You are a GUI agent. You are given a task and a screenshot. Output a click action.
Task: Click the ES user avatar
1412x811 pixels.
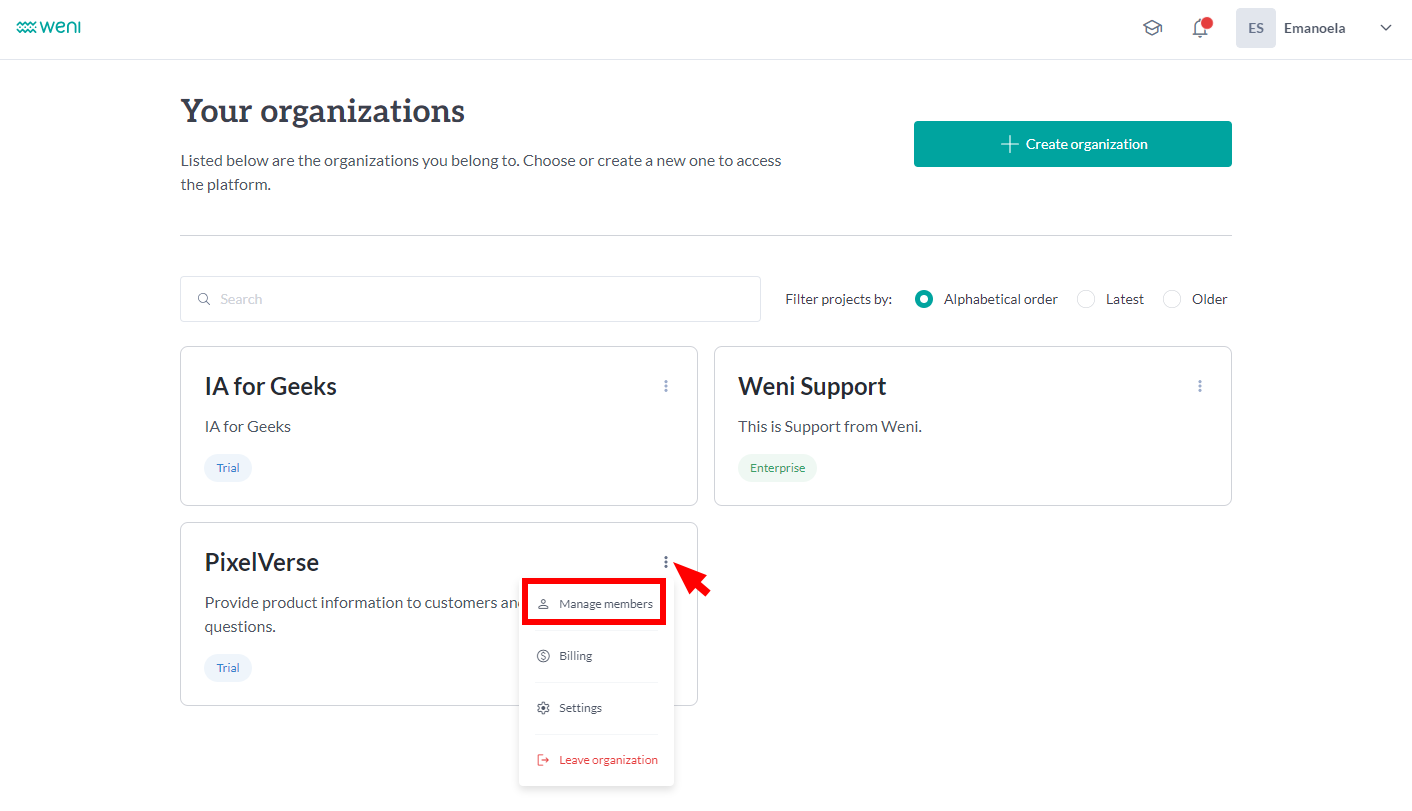click(1255, 28)
